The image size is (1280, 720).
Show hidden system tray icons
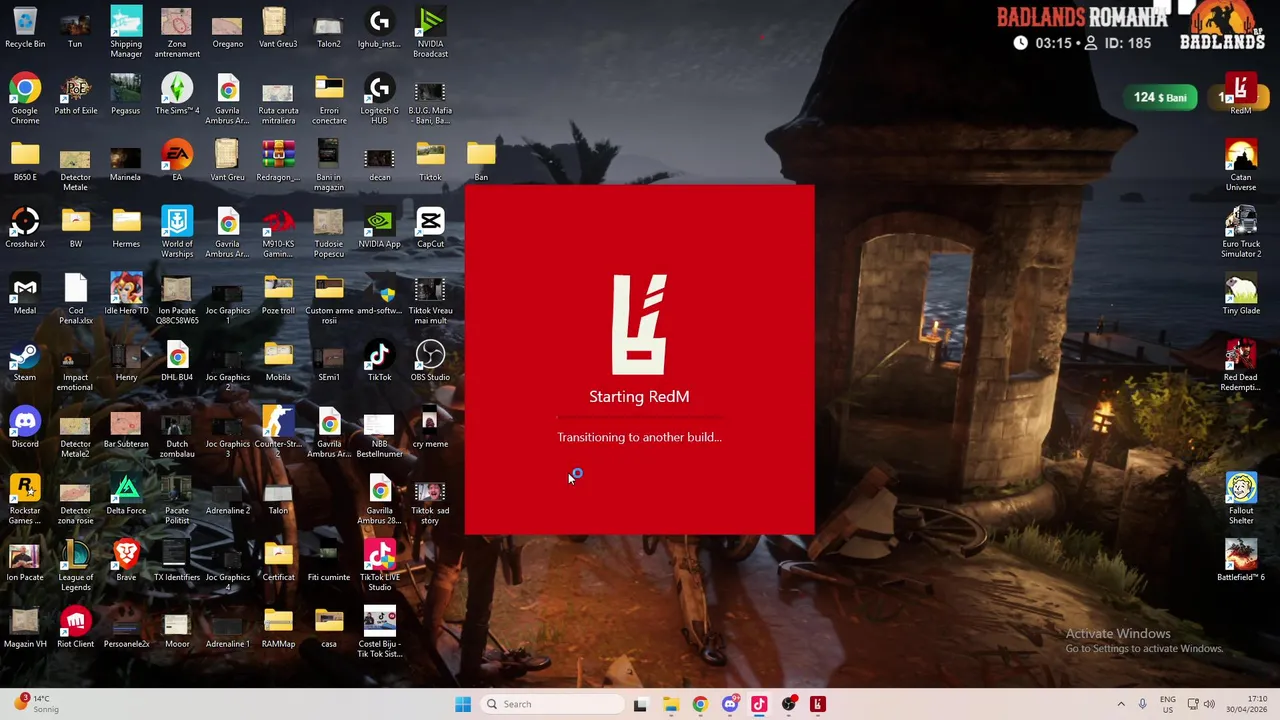coord(1121,704)
